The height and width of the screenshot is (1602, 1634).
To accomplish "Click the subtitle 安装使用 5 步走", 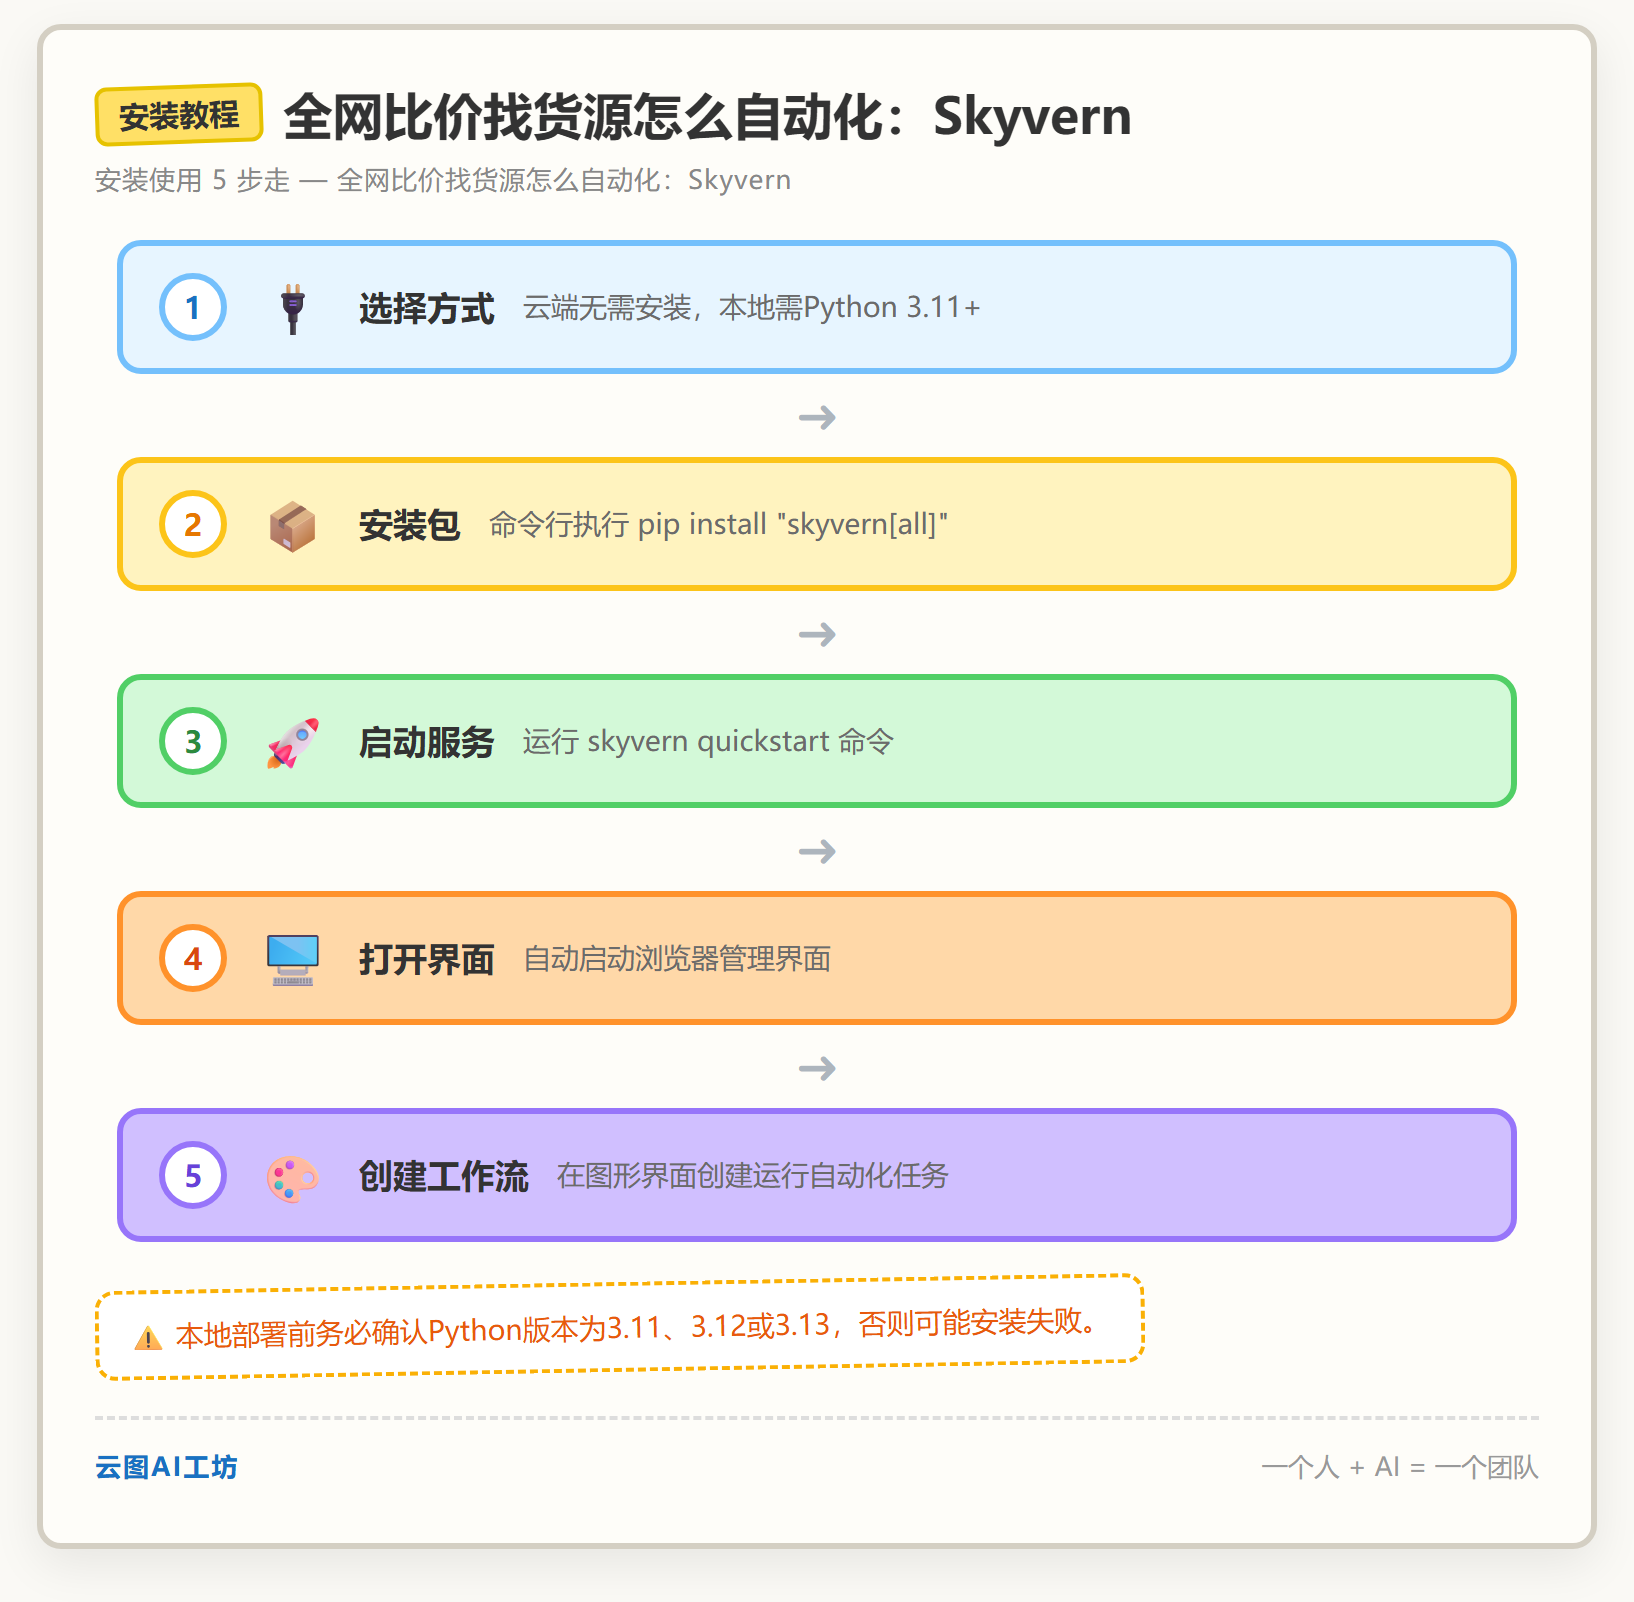I will [x=192, y=180].
